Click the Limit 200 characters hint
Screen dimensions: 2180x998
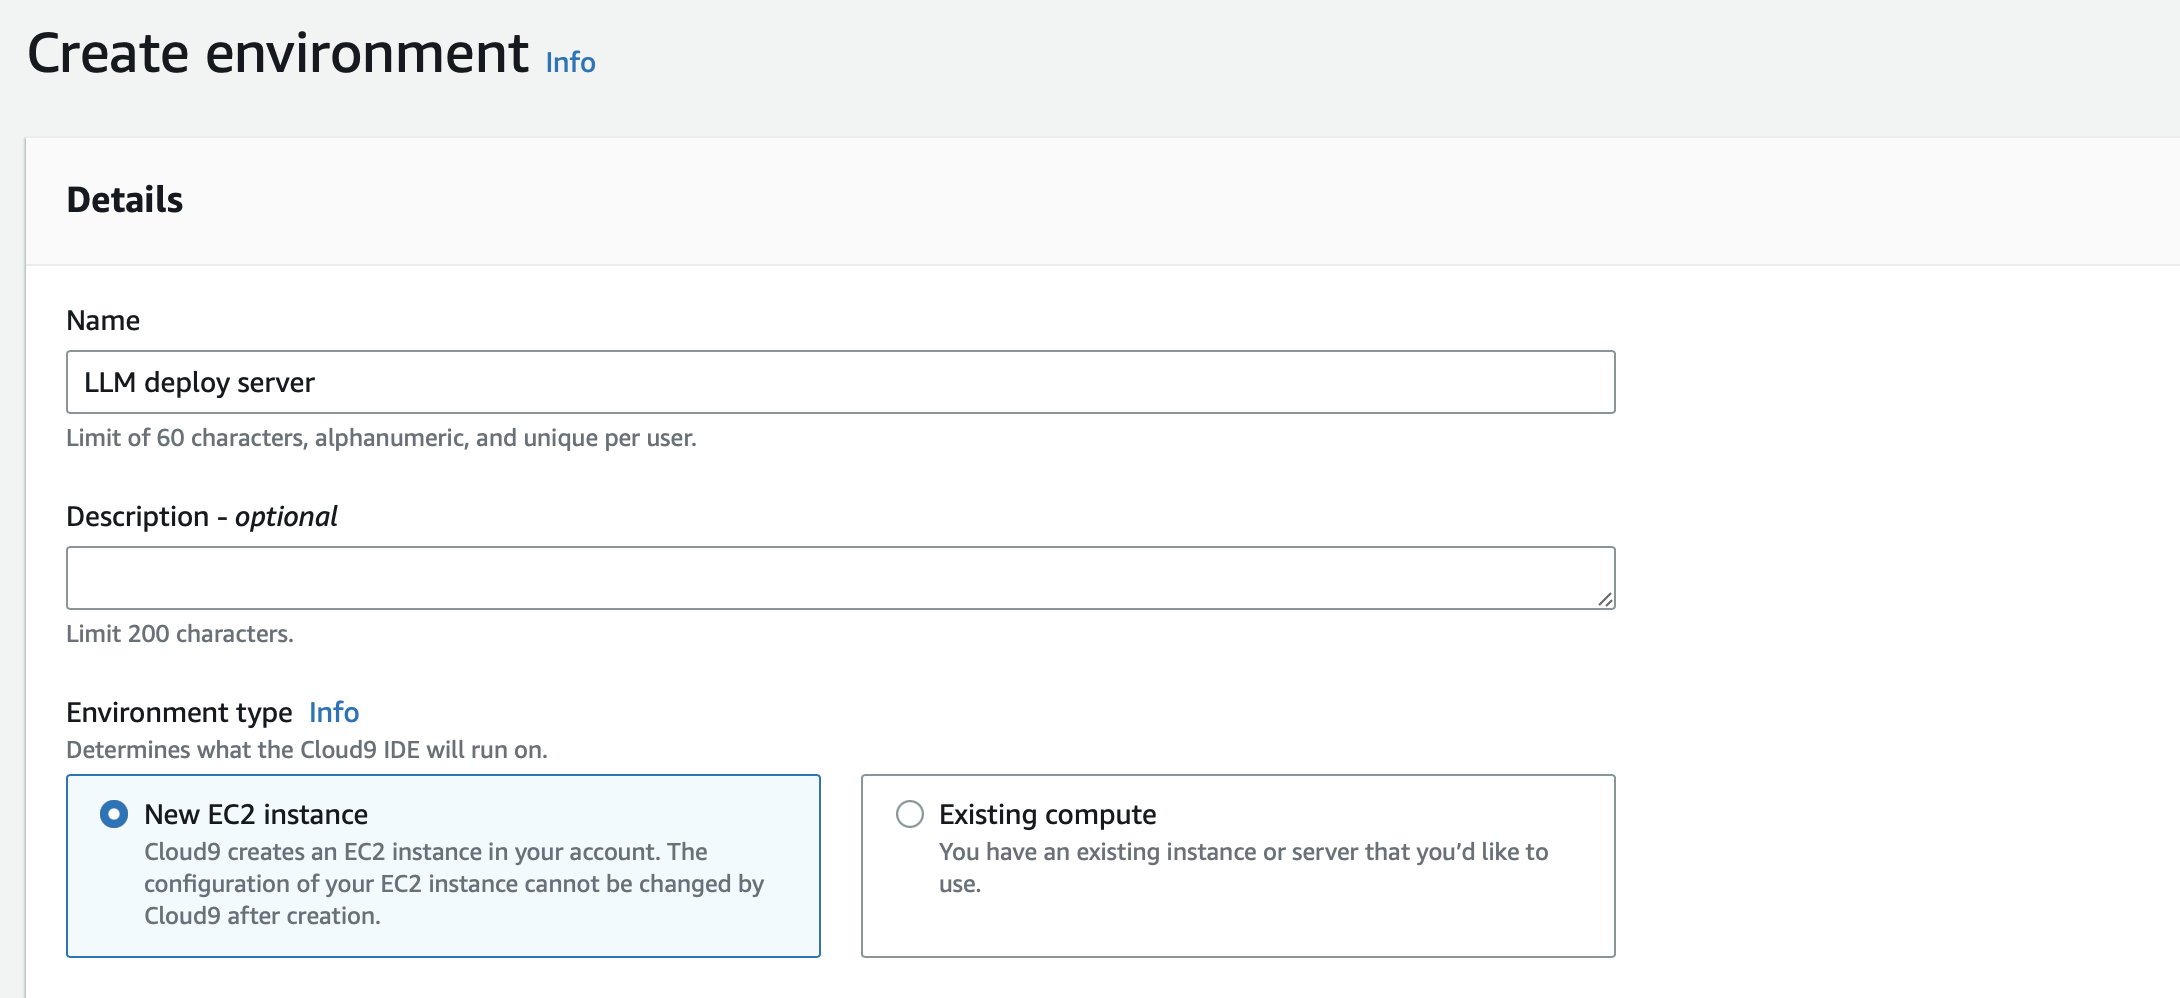pos(180,634)
